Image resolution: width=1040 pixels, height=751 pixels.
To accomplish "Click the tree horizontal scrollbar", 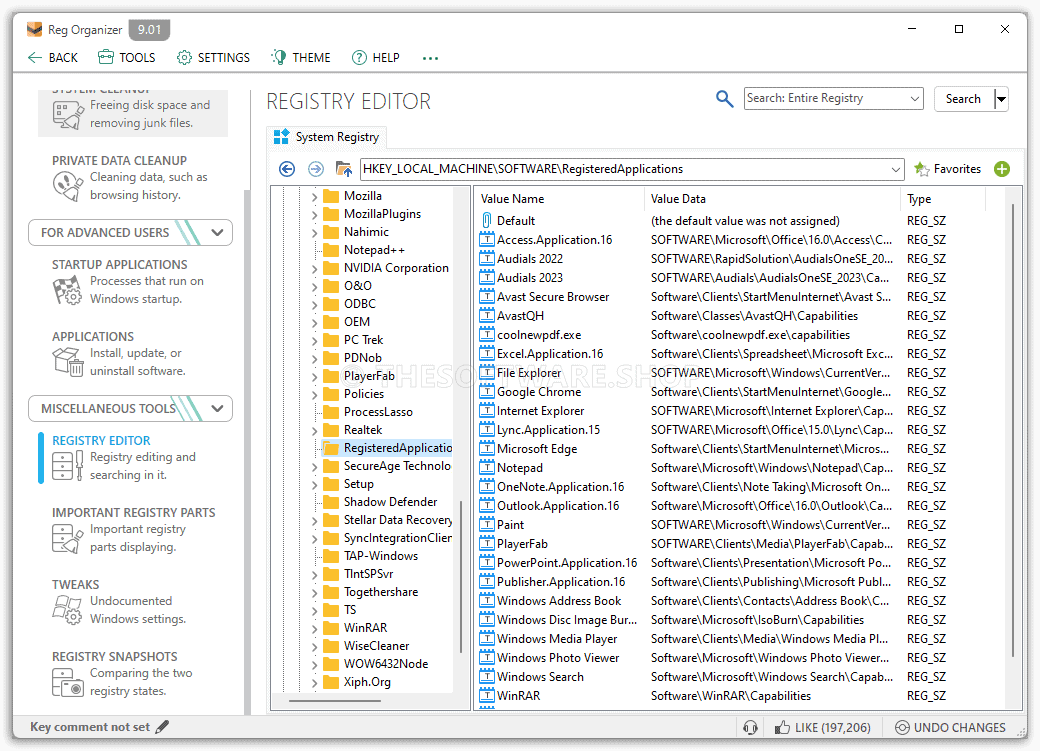I will click(x=335, y=701).
